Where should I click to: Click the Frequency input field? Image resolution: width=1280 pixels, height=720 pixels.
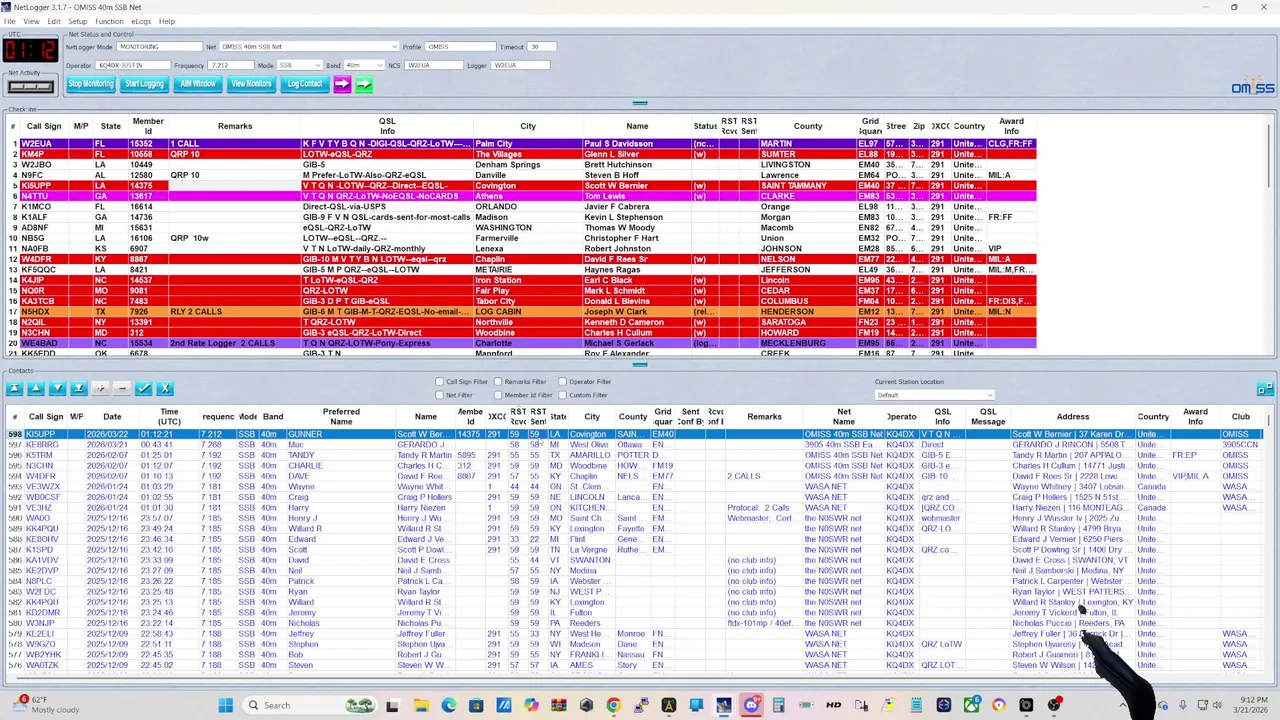(231, 65)
